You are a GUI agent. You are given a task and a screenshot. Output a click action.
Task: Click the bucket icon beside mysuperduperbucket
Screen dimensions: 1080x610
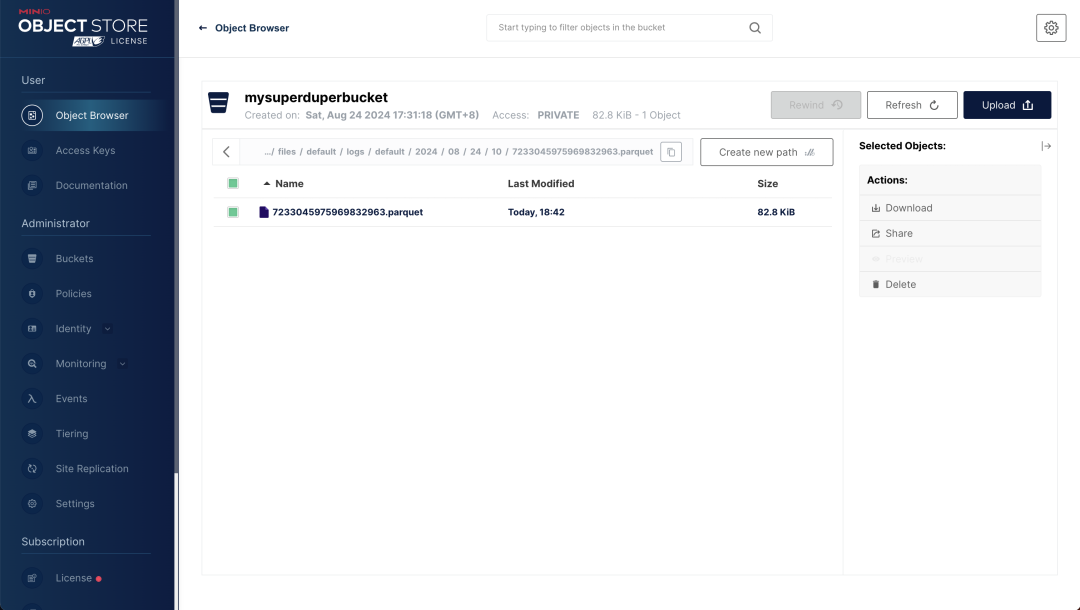[218, 103]
